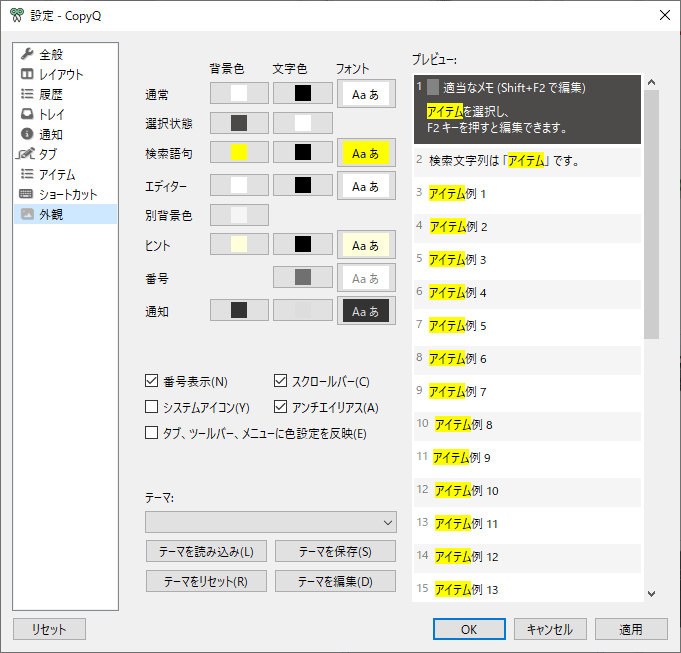This screenshot has height=653, width=681.
Task: Go to the ショートカット page
Action: 66,194
